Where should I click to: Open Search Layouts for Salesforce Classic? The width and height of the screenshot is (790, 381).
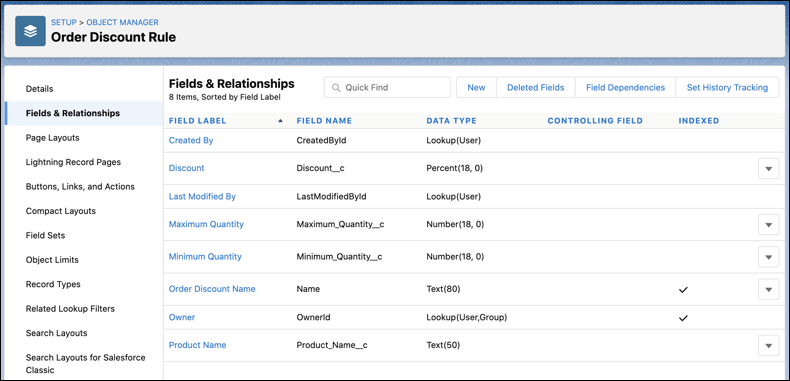[86, 363]
